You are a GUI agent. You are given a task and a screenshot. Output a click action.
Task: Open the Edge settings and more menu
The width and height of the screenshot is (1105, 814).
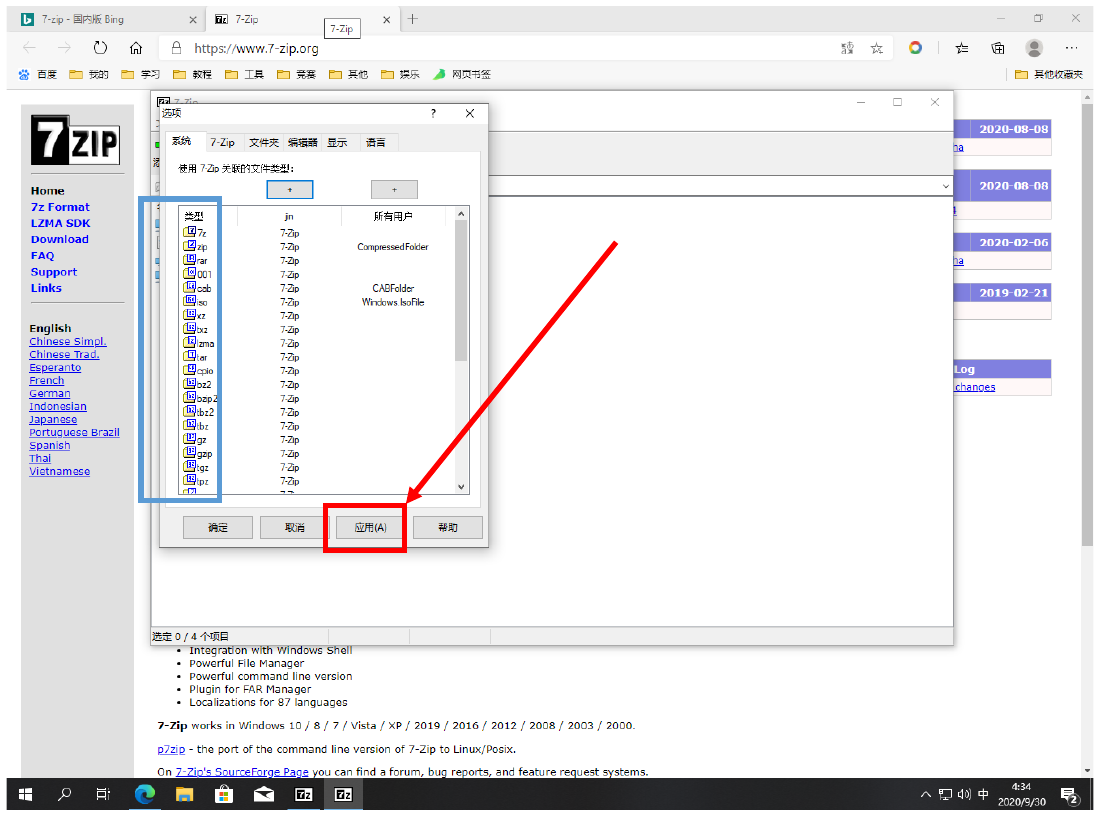(1071, 48)
